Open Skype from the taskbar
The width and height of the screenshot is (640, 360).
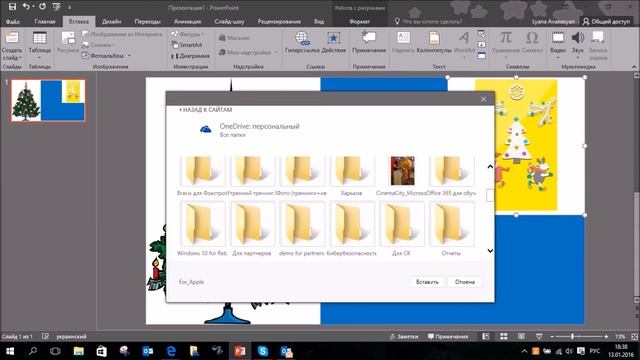[x=263, y=351]
